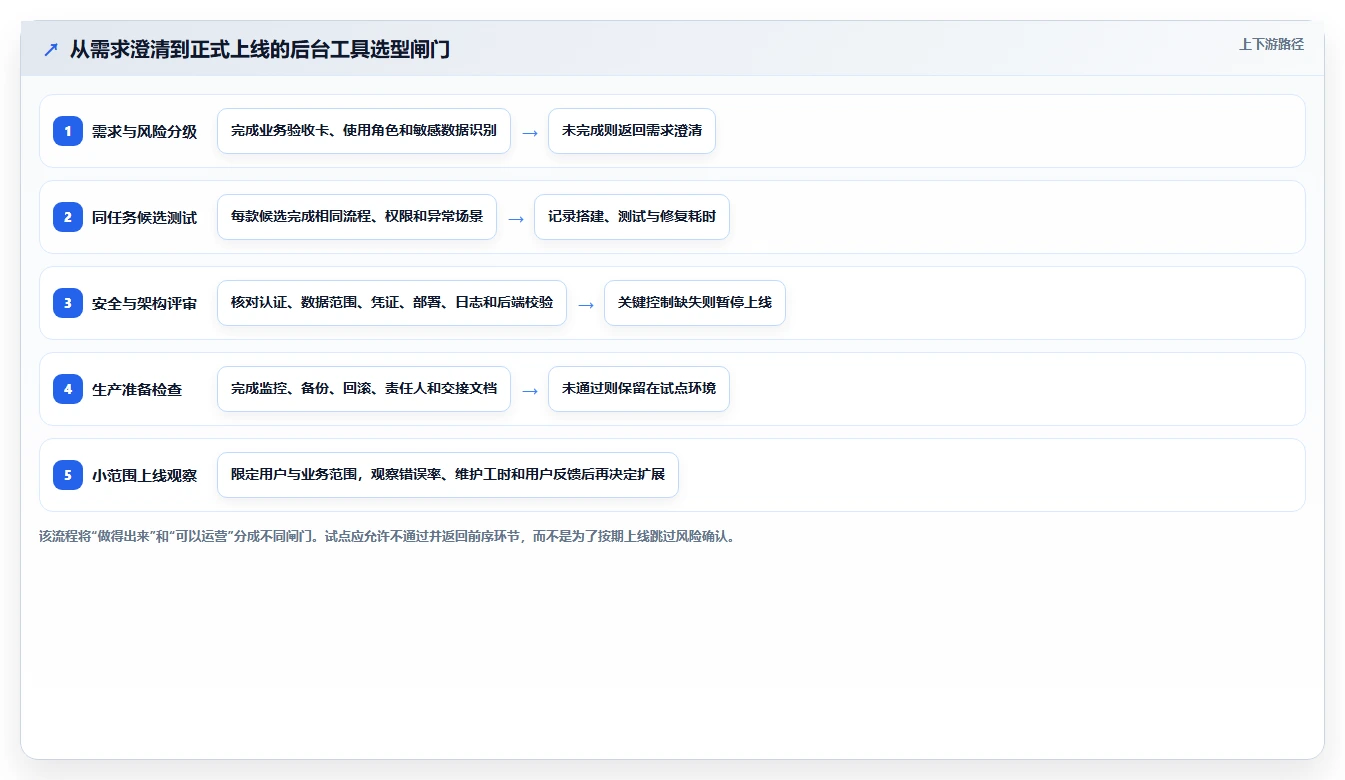Click the 限定用户与业务范围 observation box
This screenshot has height=780, width=1345.
448,475
